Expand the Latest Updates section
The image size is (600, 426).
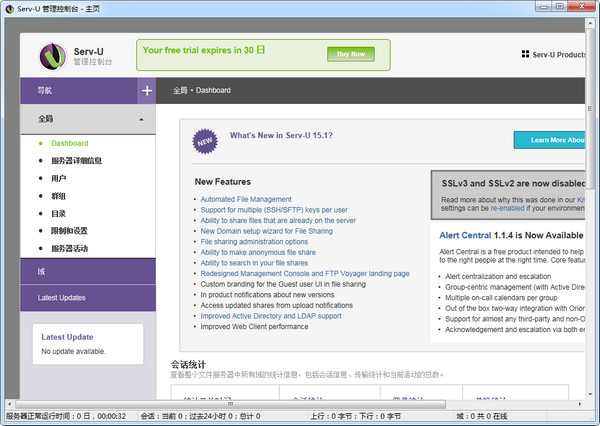pyautogui.click(x=88, y=298)
